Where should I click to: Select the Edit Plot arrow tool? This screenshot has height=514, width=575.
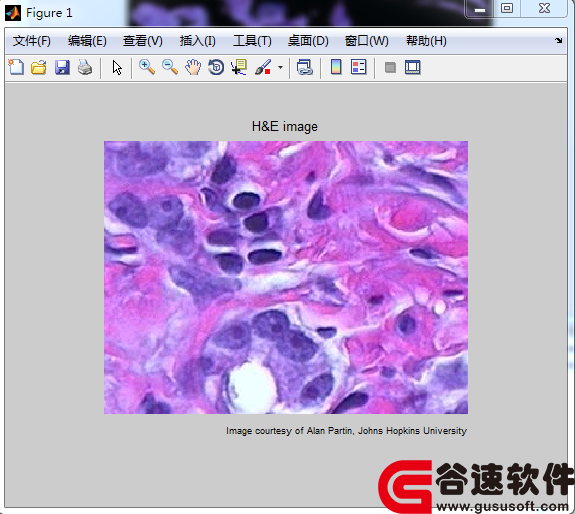click(x=117, y=67)
